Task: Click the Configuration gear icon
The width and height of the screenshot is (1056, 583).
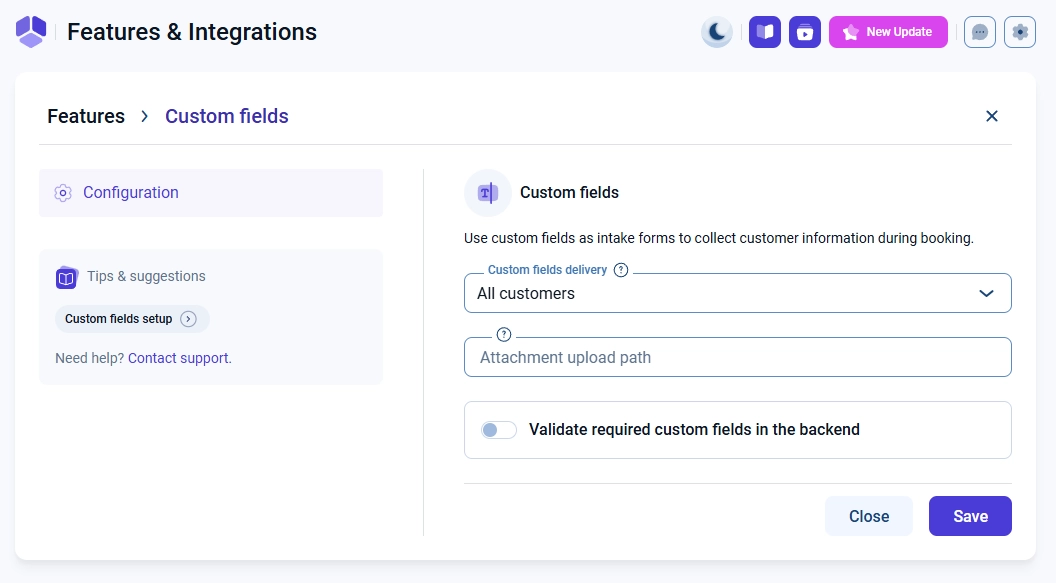Action: (x=63, y=193)
